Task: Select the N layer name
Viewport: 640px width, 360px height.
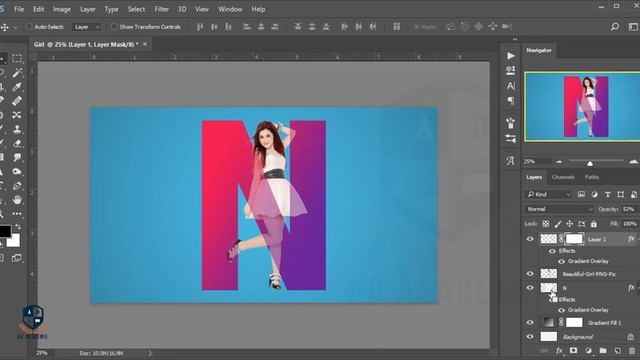Action: [x=565, y=288]
